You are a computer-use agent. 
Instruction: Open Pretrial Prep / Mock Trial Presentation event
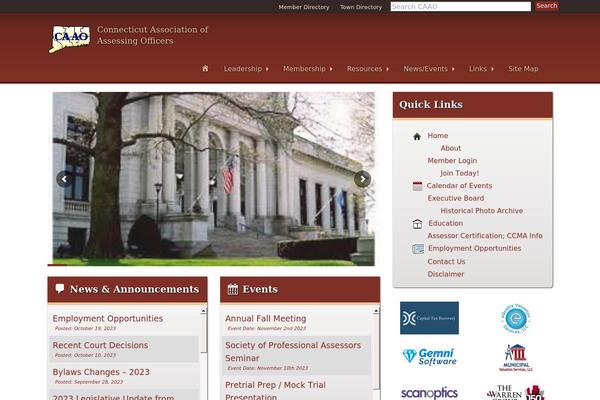tap(275, 391)
